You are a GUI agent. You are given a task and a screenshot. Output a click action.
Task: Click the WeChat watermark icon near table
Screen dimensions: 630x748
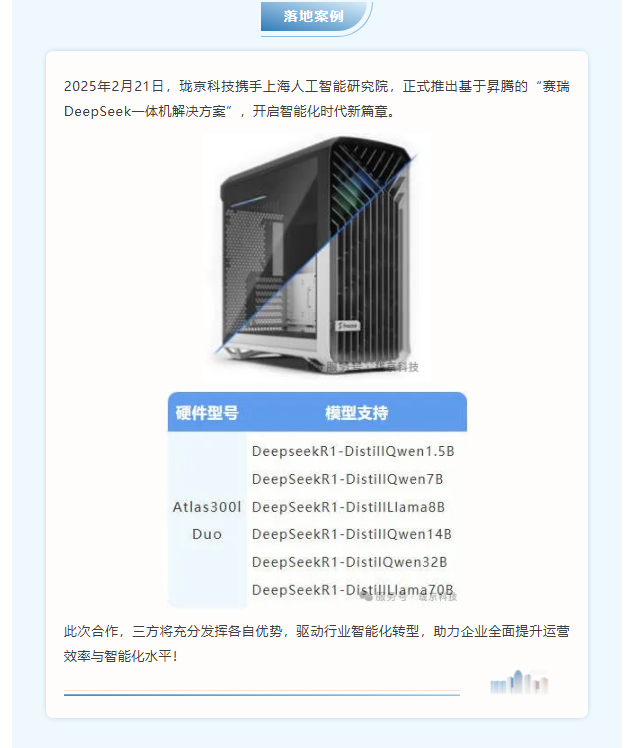click(x=366, y=596)
